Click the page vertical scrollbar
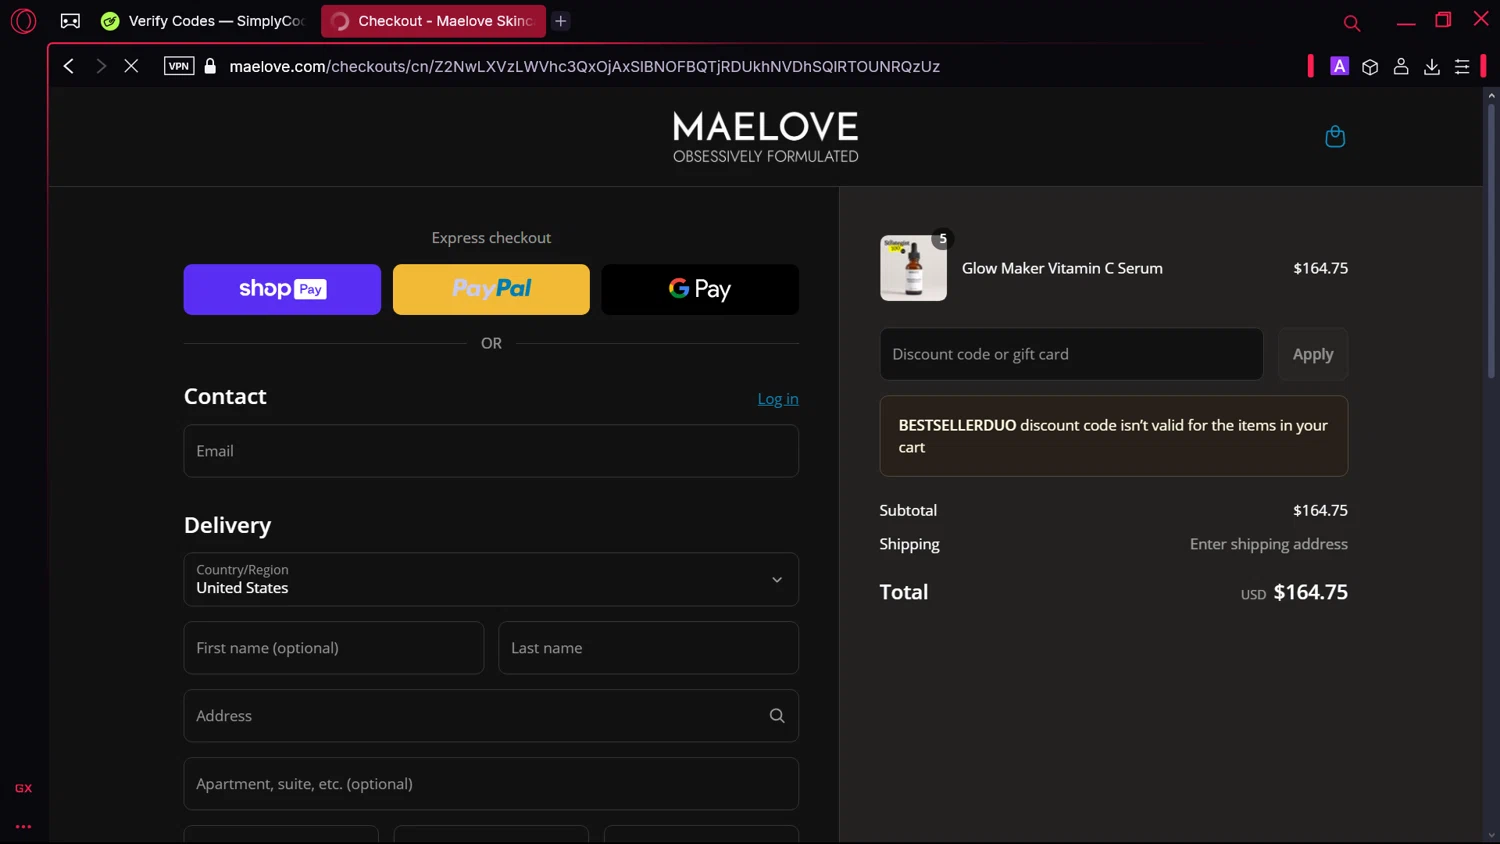The height and width of the screenshot is (844, 1500). tap(1491, 240)
